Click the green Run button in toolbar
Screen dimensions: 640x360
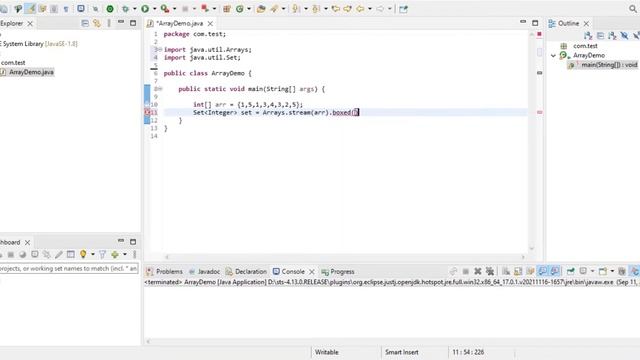click(145, 9)
